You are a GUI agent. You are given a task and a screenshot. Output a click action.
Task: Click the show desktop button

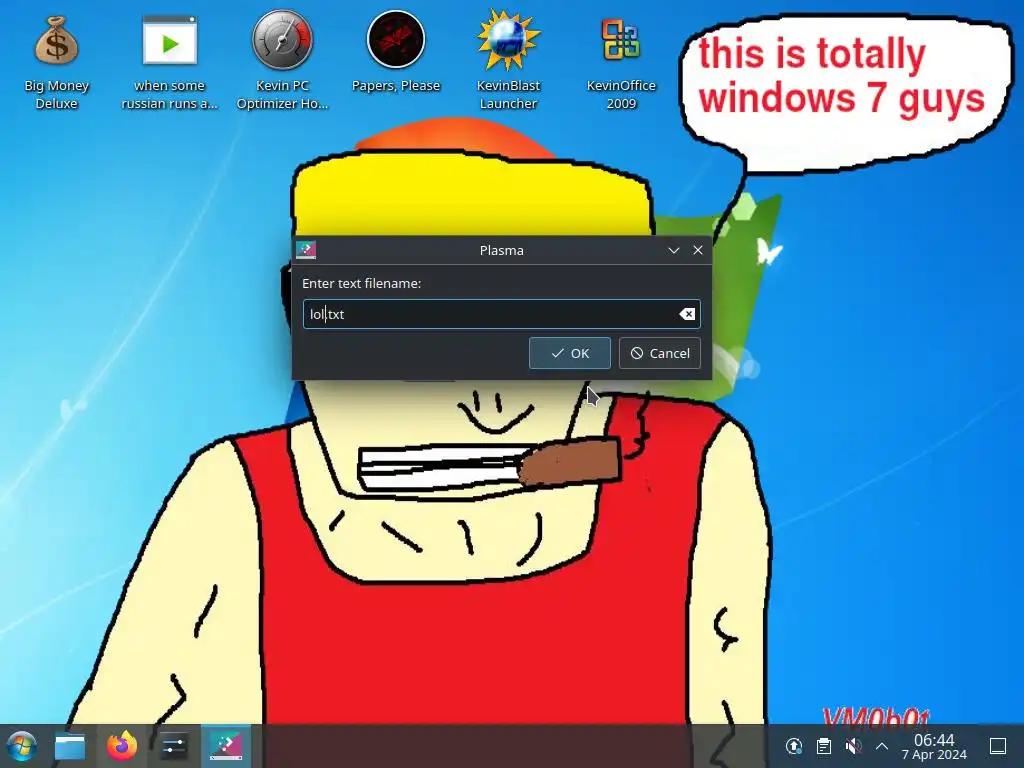998,746
